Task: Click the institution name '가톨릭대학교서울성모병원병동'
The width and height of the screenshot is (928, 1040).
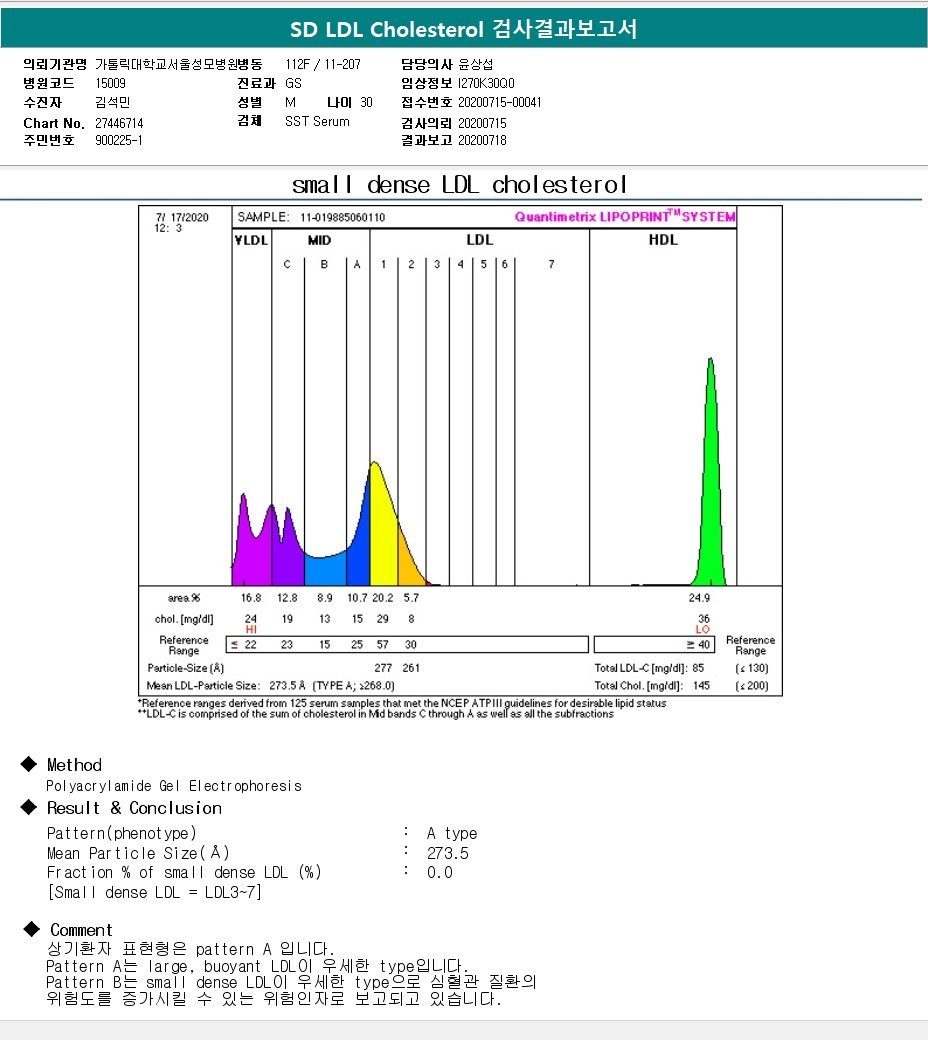Action: [x=178, y=64]
